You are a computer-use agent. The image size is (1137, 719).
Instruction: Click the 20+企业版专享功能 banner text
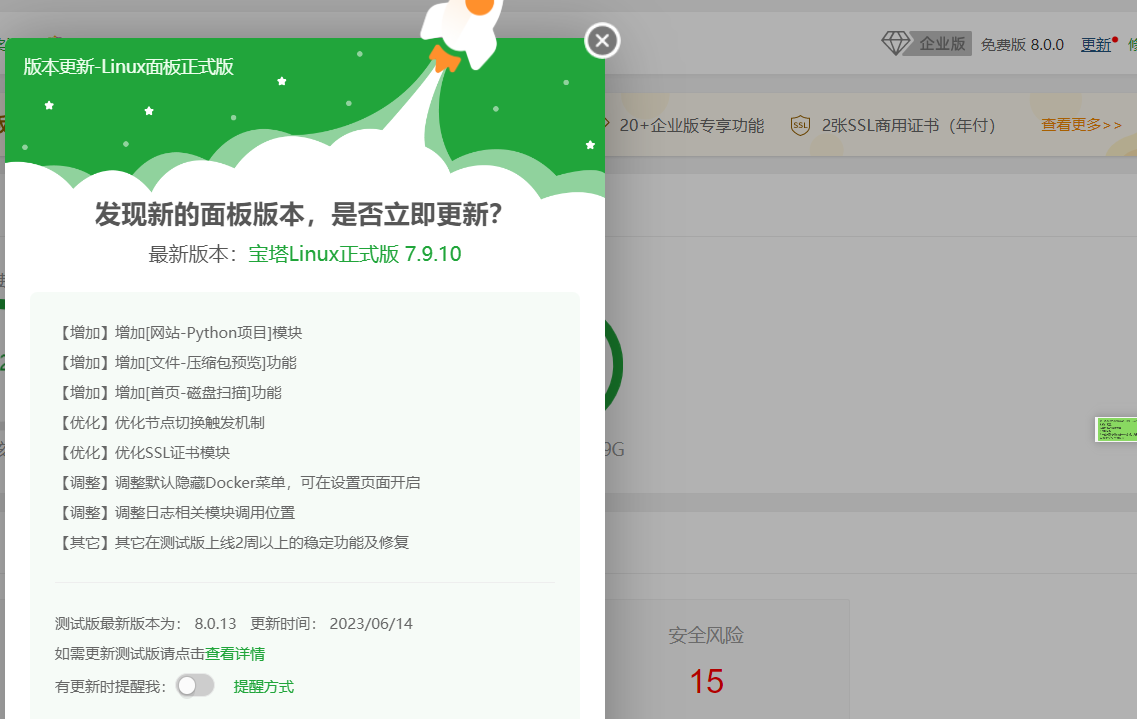click(x=692, y=125)
